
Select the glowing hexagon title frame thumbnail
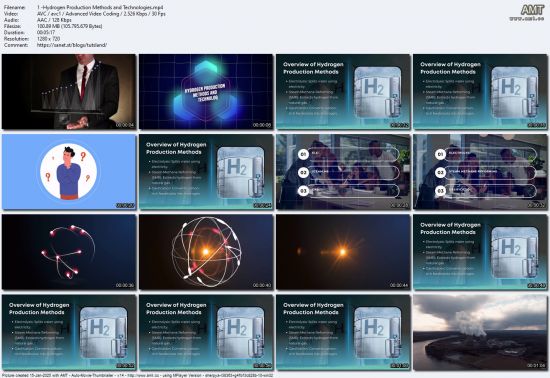pyautogui.click(x=206, y=92)
